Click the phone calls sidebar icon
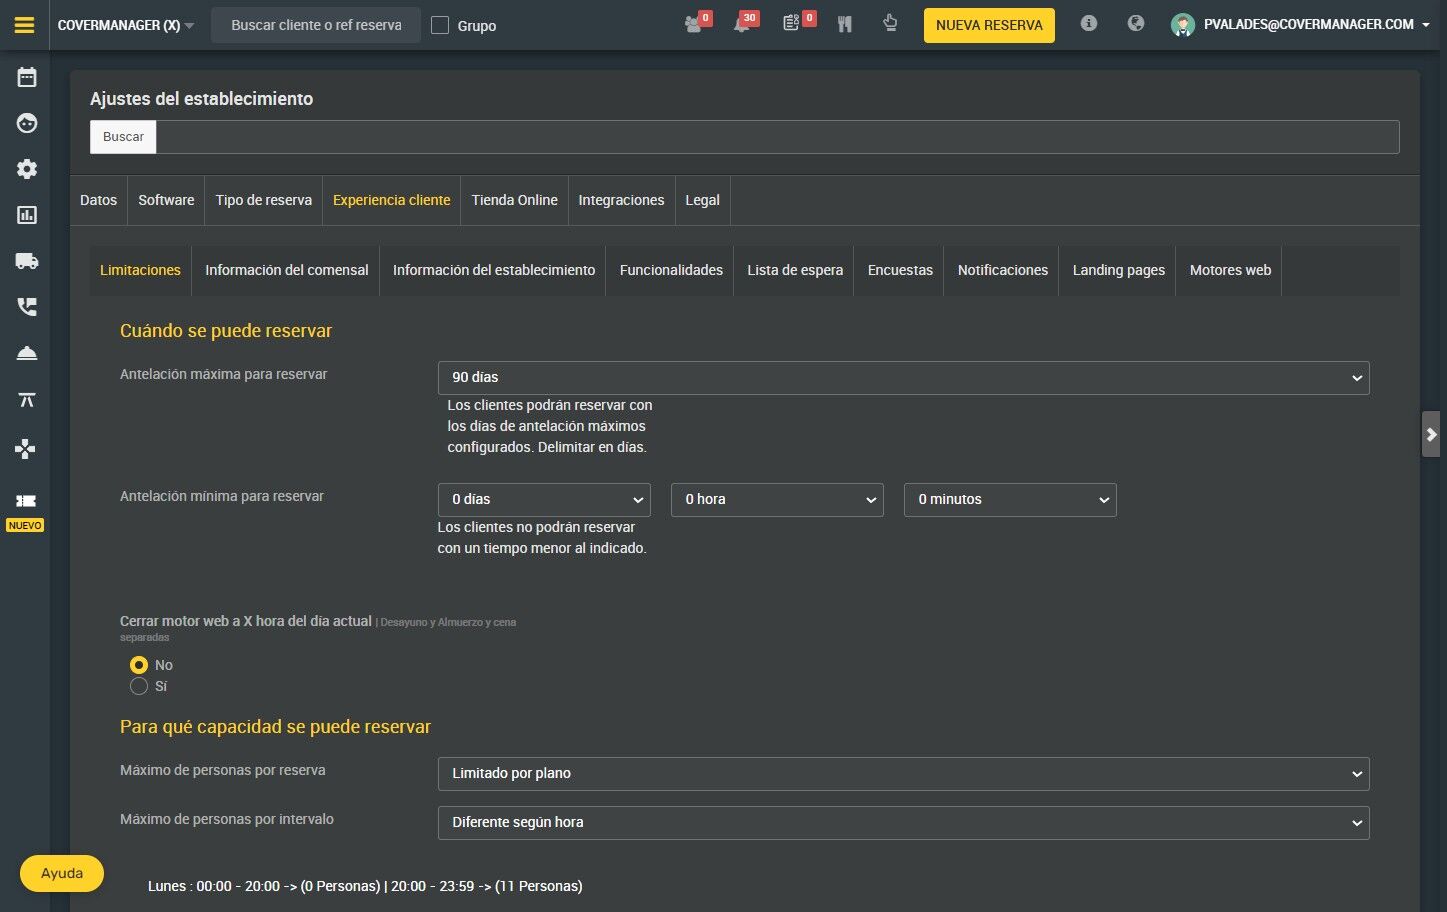The image size is (1447, 912). tap(27, 307)
